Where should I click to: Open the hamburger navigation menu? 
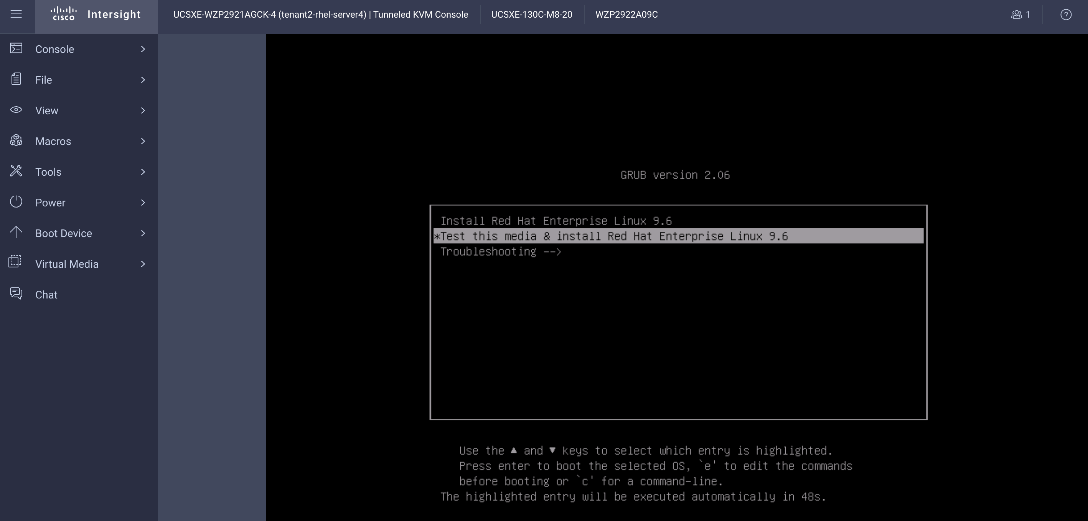[17, 14]
